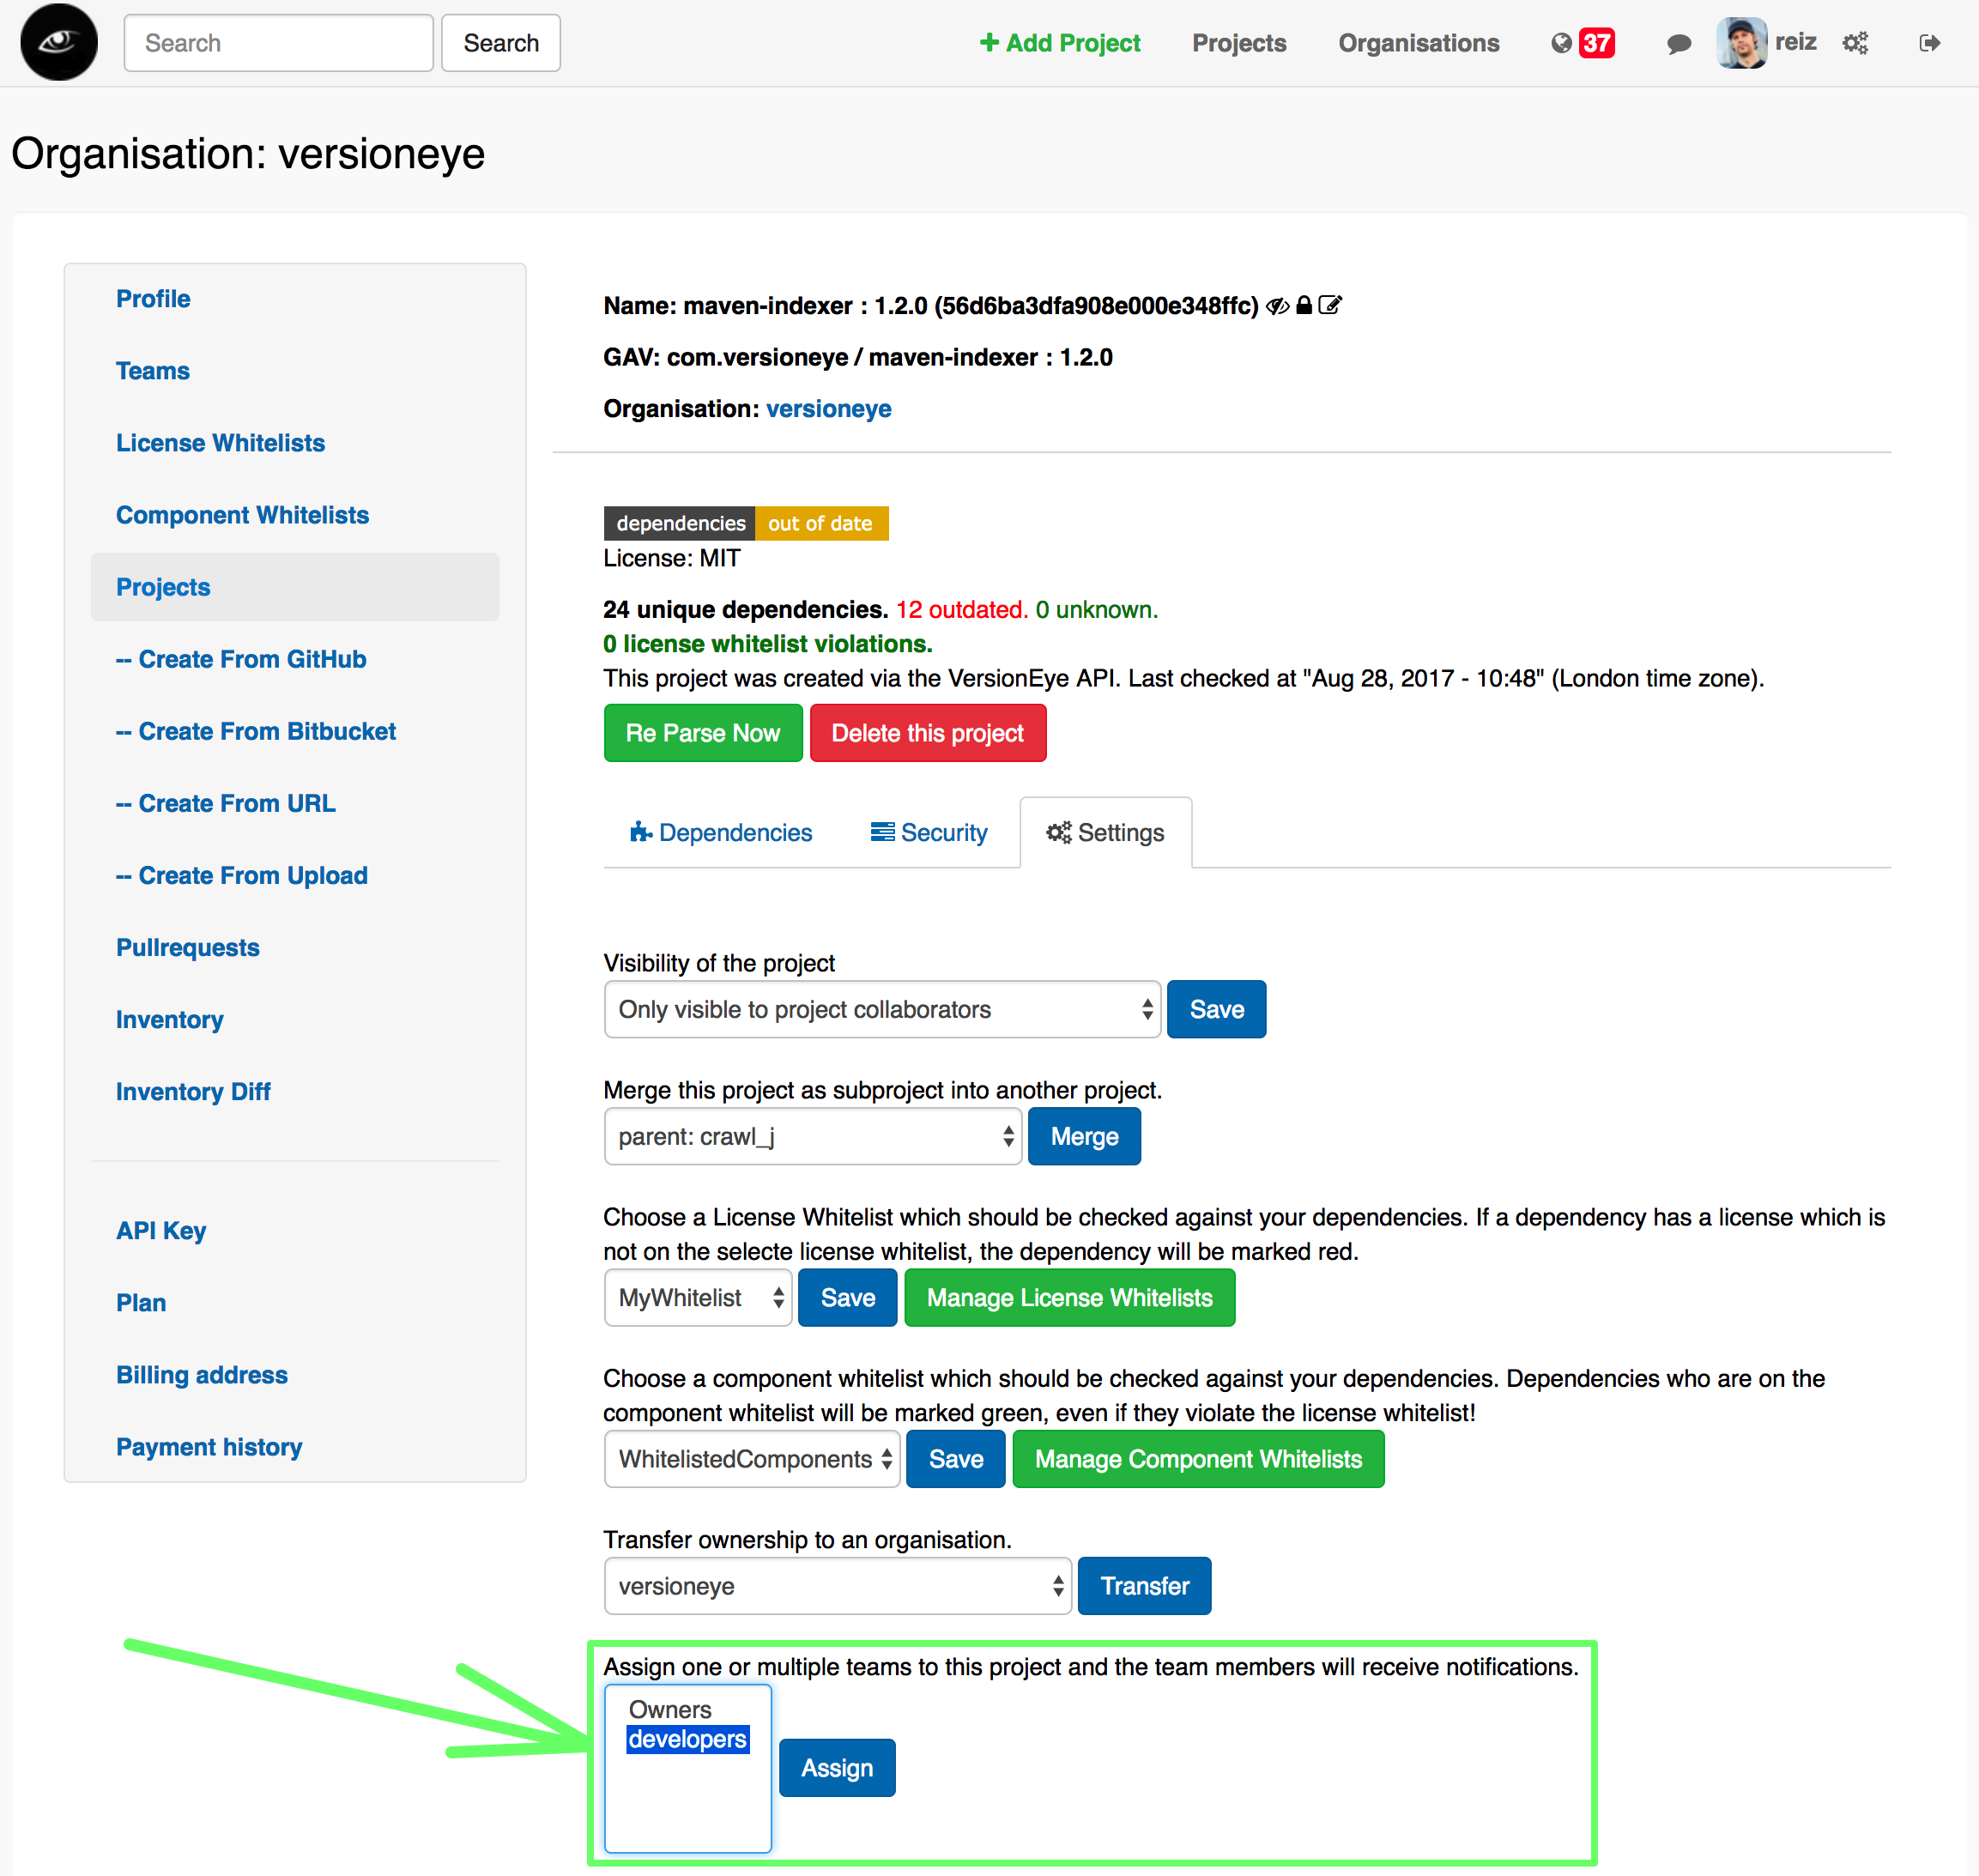Image resolution: width=1979 pixels, height=1876 pixels.
Task: Click the Search button
Action: (501, 43)
